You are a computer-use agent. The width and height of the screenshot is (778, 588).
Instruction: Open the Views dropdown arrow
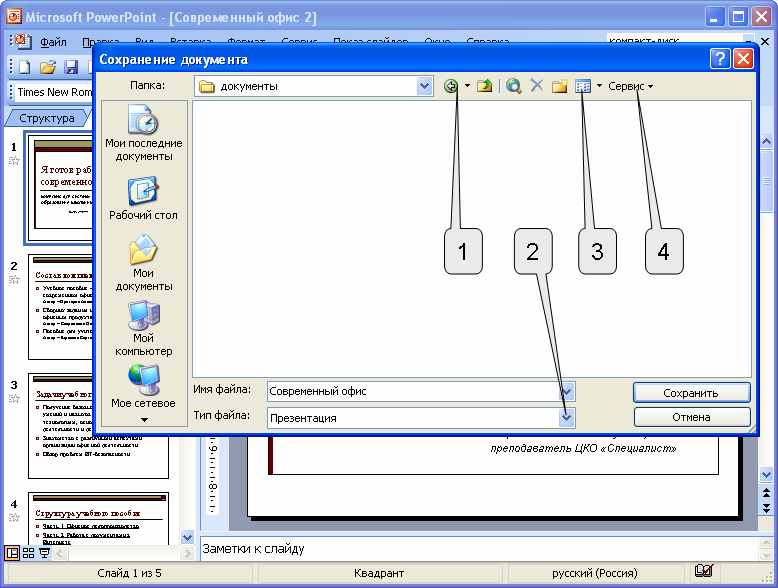[x=599, y=86]
